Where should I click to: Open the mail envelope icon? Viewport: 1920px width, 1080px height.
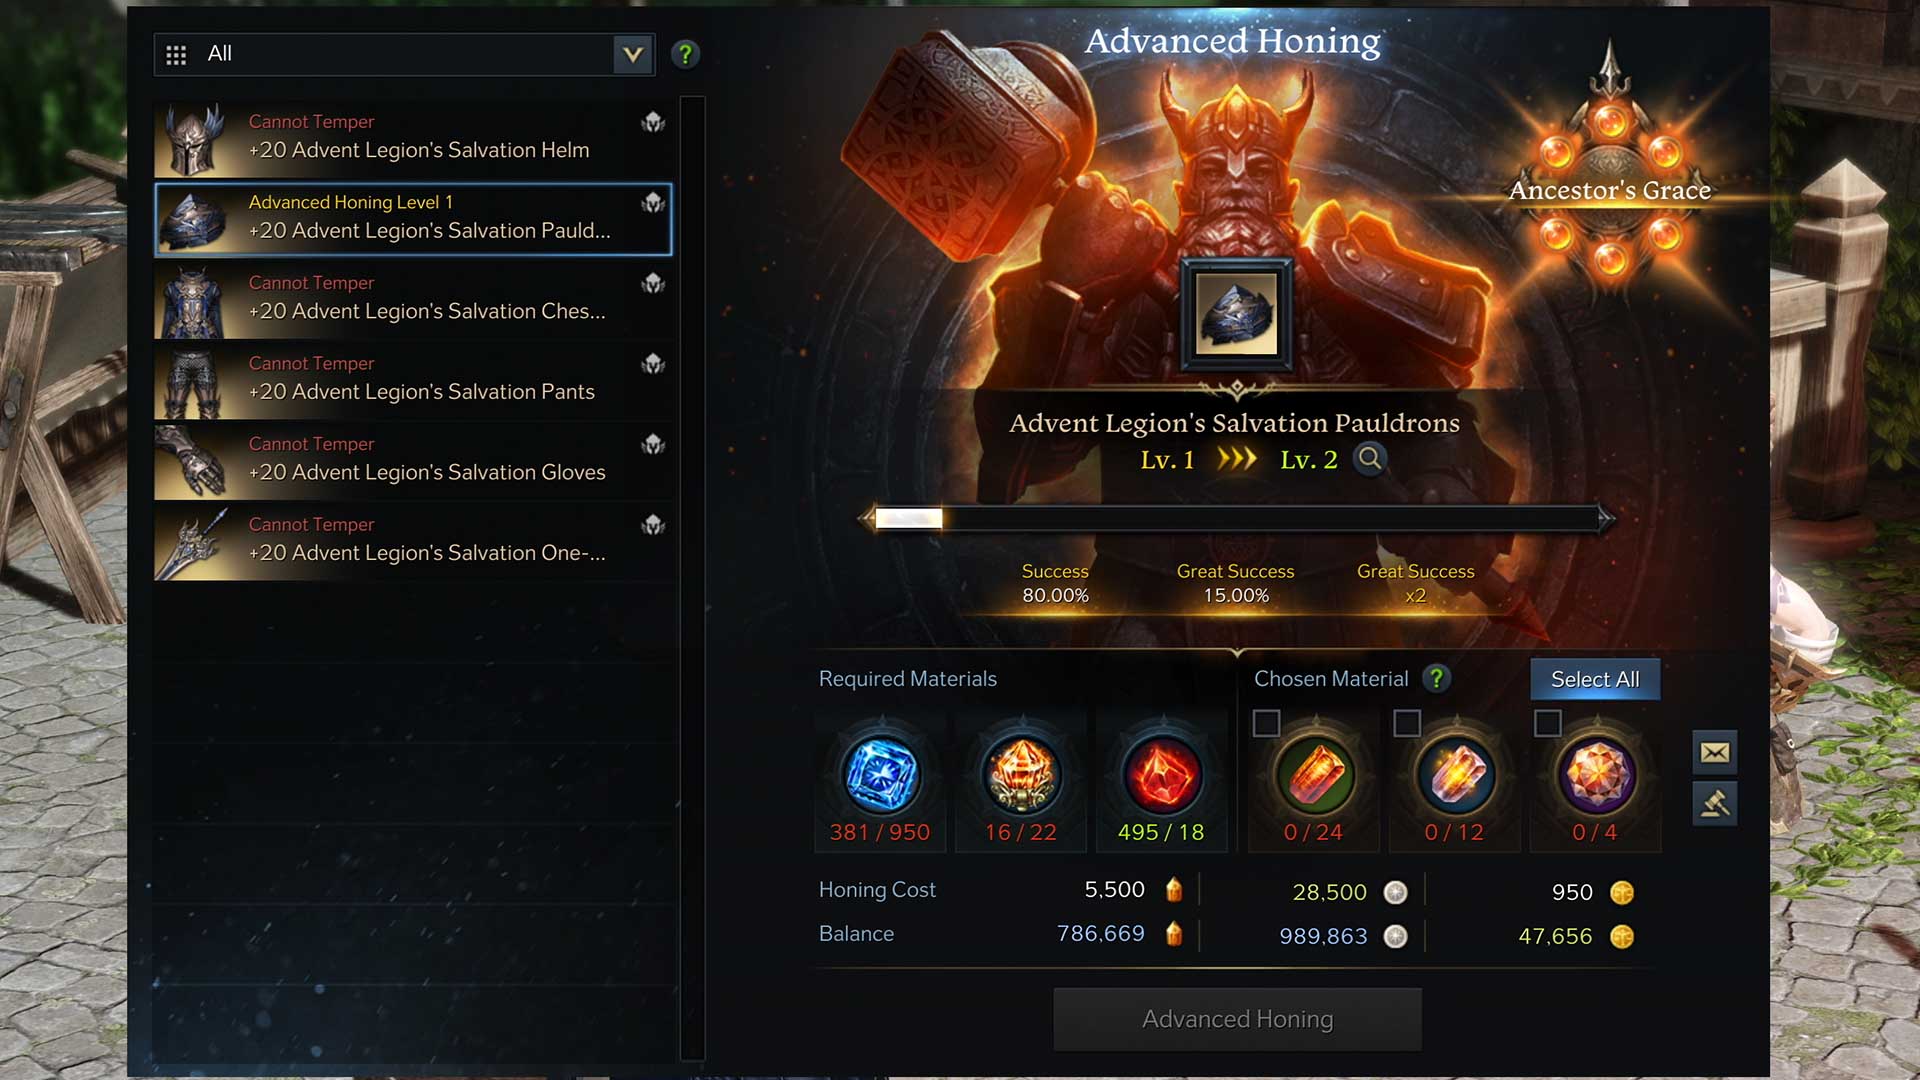click(1715, 752)
